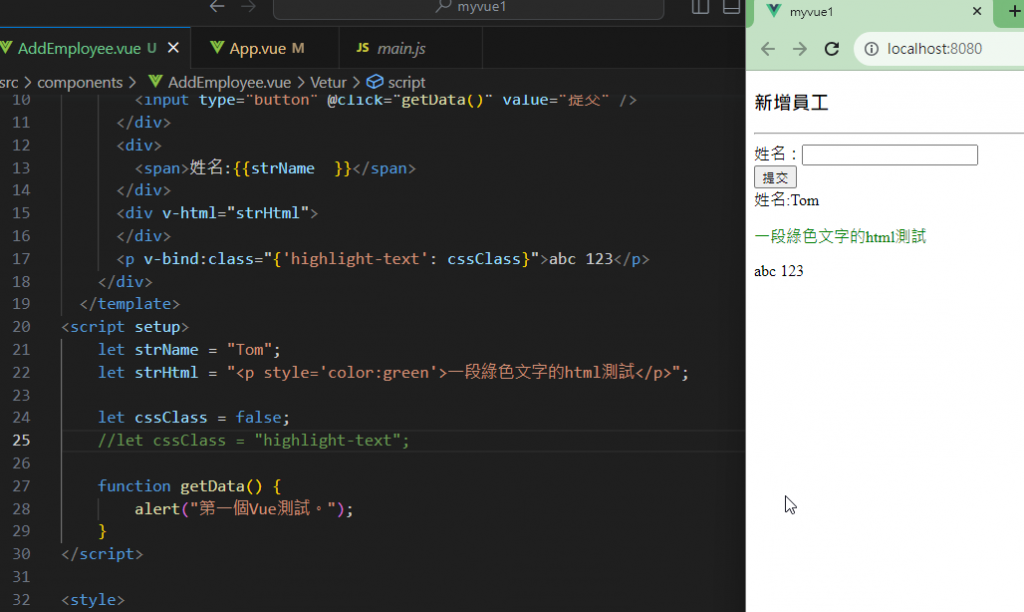Viewport: 1024px width, 612px height.
Task: Toggle panel layout icon in title bar
Action: 731,7
